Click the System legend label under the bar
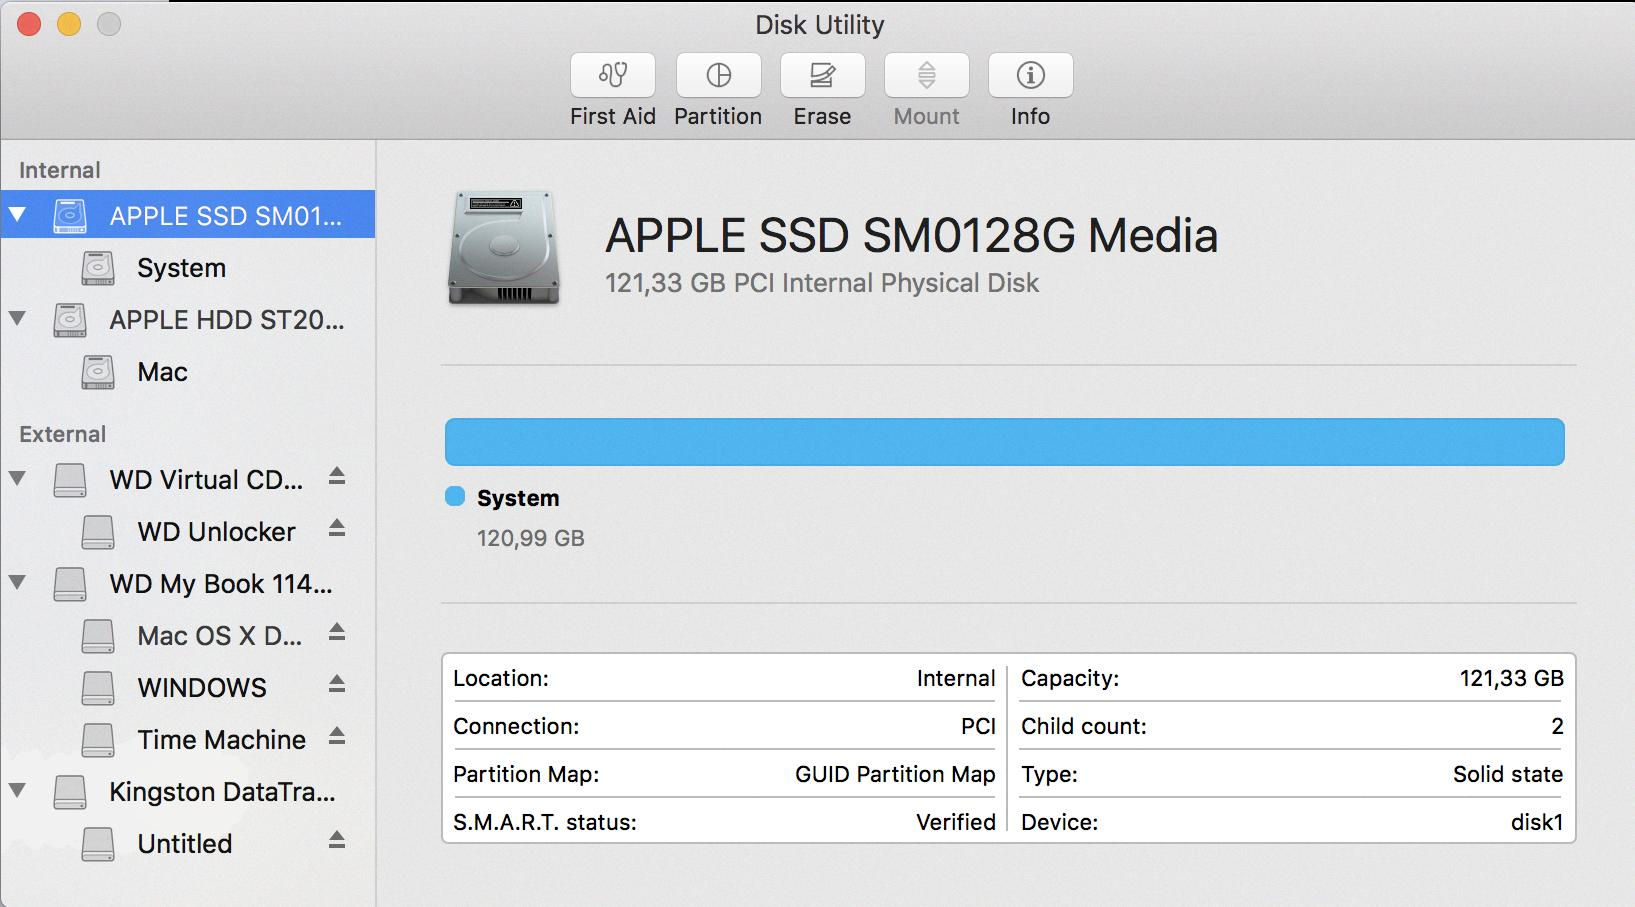The image size is (1635, 907). [518, 498]
